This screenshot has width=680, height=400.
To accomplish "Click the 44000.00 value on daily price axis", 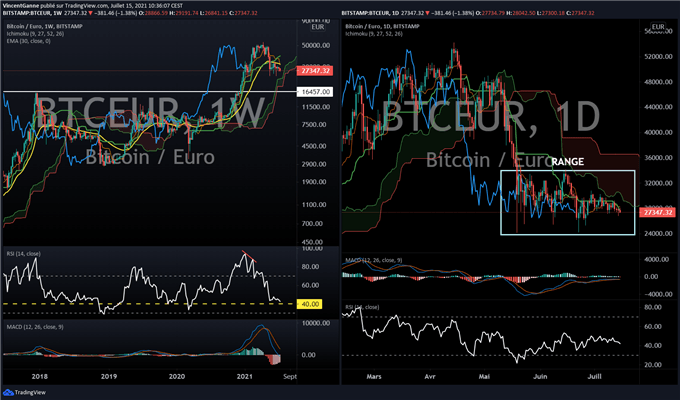I will (x=658, y=107).
